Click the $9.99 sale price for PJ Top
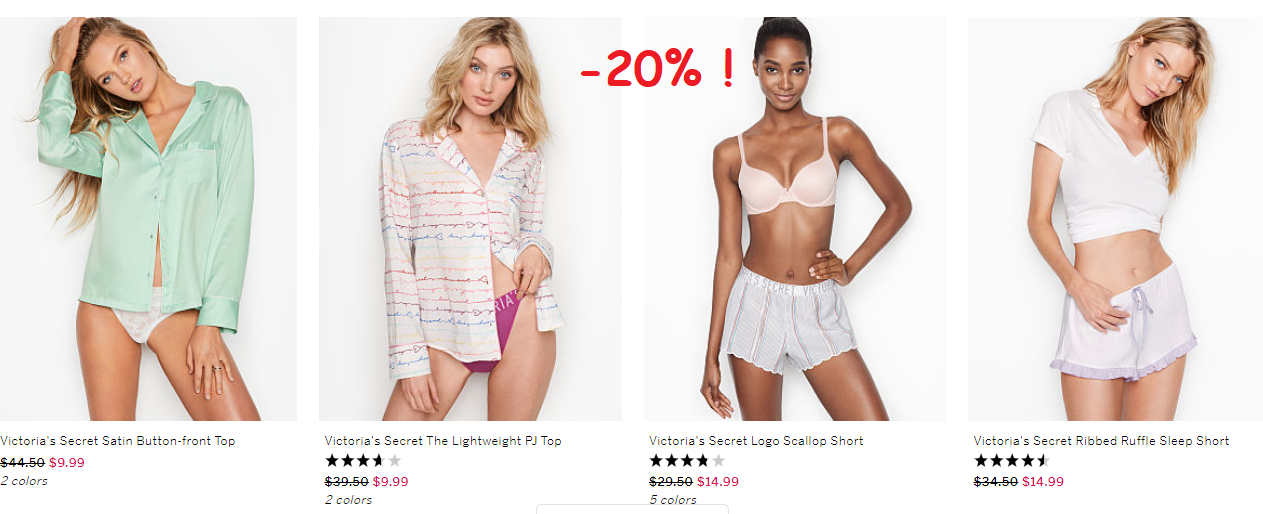This screenshot has width=1263, height=514. pyautogui.click(x=391, y=481)
